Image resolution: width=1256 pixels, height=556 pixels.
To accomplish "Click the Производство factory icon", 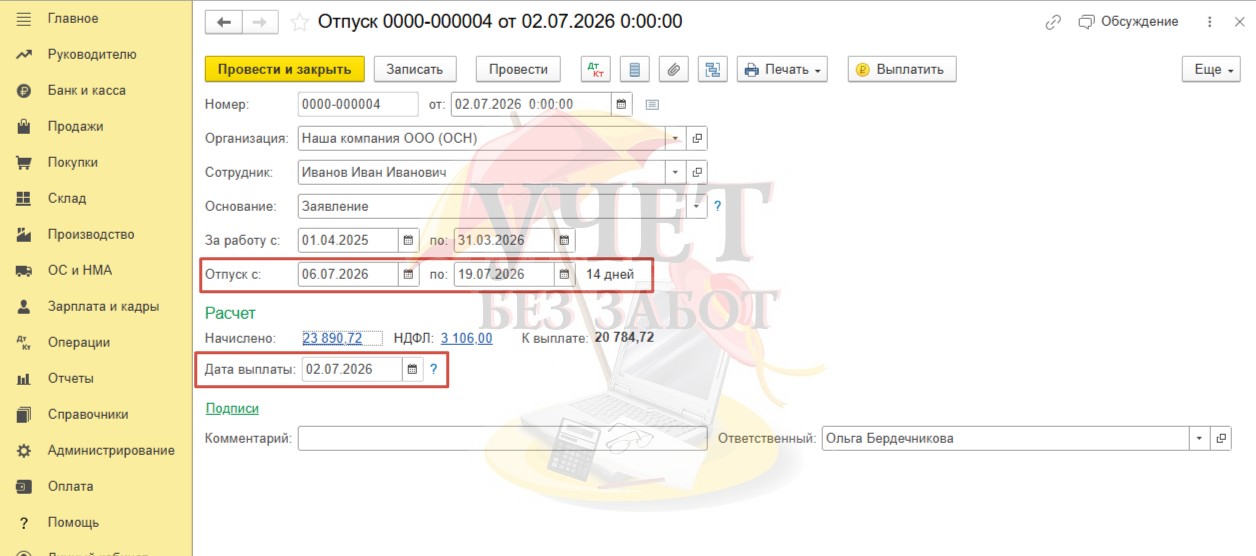I will [24, 235].
